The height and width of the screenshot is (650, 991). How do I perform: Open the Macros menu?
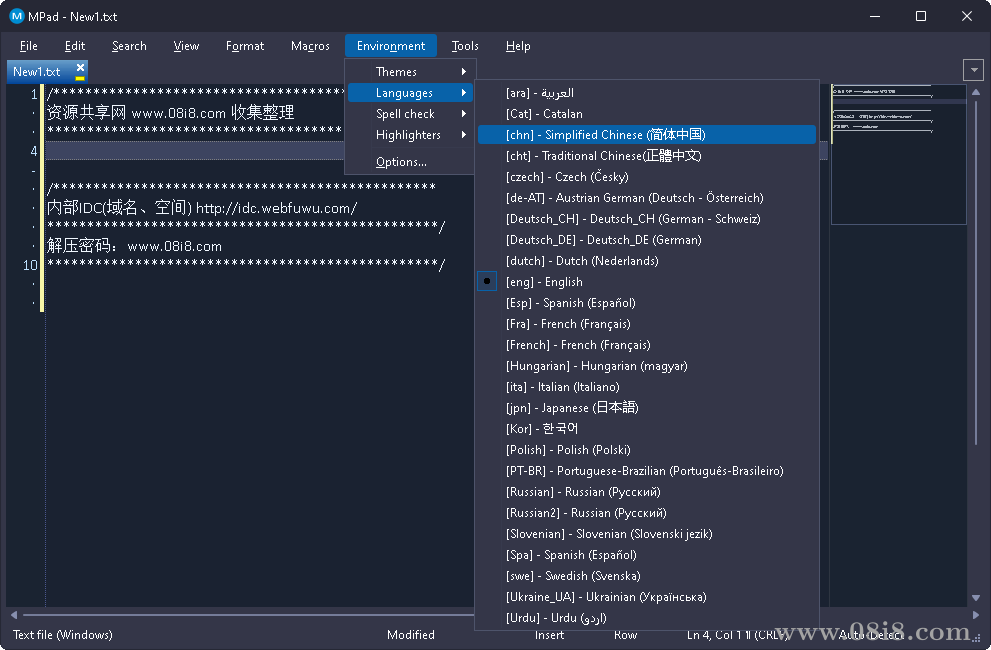(310, 46)
